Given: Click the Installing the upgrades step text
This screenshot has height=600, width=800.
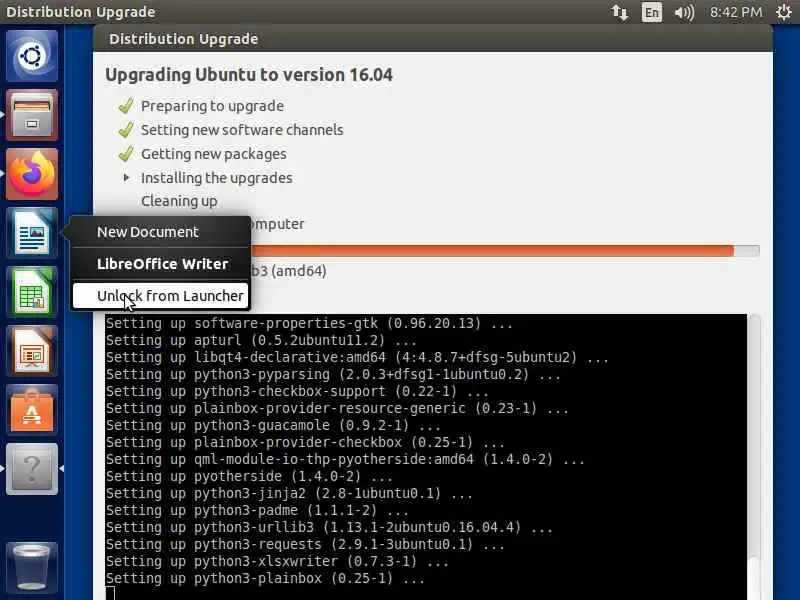Looking at the screenshot, I should pyautogui.click(x=217, y=178).
